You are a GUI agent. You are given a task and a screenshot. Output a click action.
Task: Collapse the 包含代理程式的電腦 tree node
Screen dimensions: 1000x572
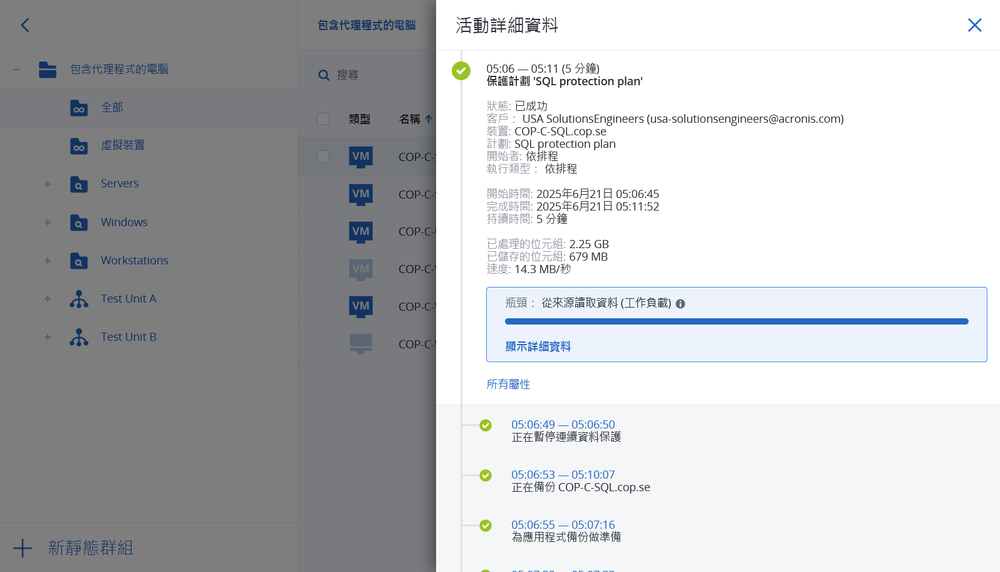tap(16, 70)
